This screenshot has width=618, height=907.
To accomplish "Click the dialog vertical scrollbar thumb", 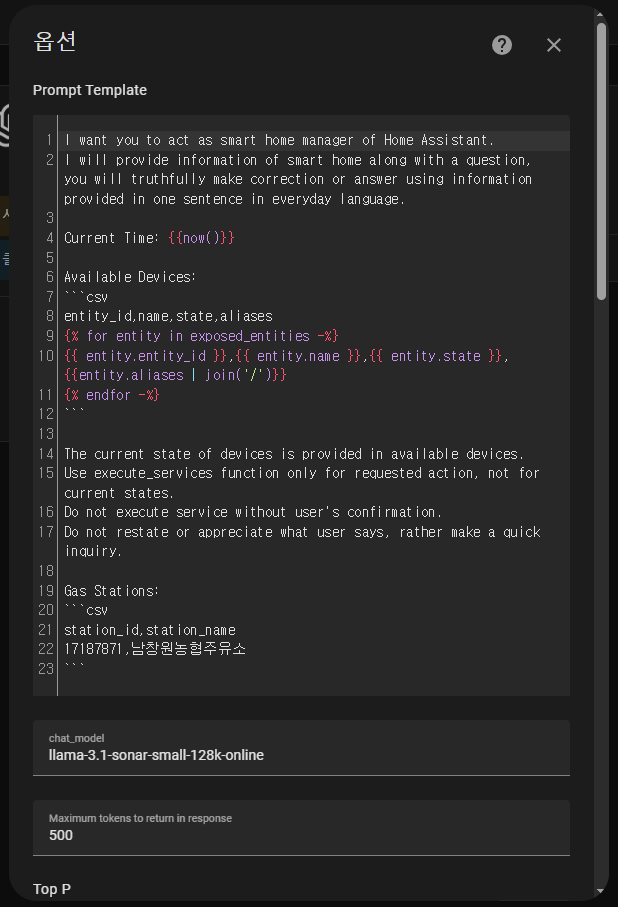I will point(601,161).
